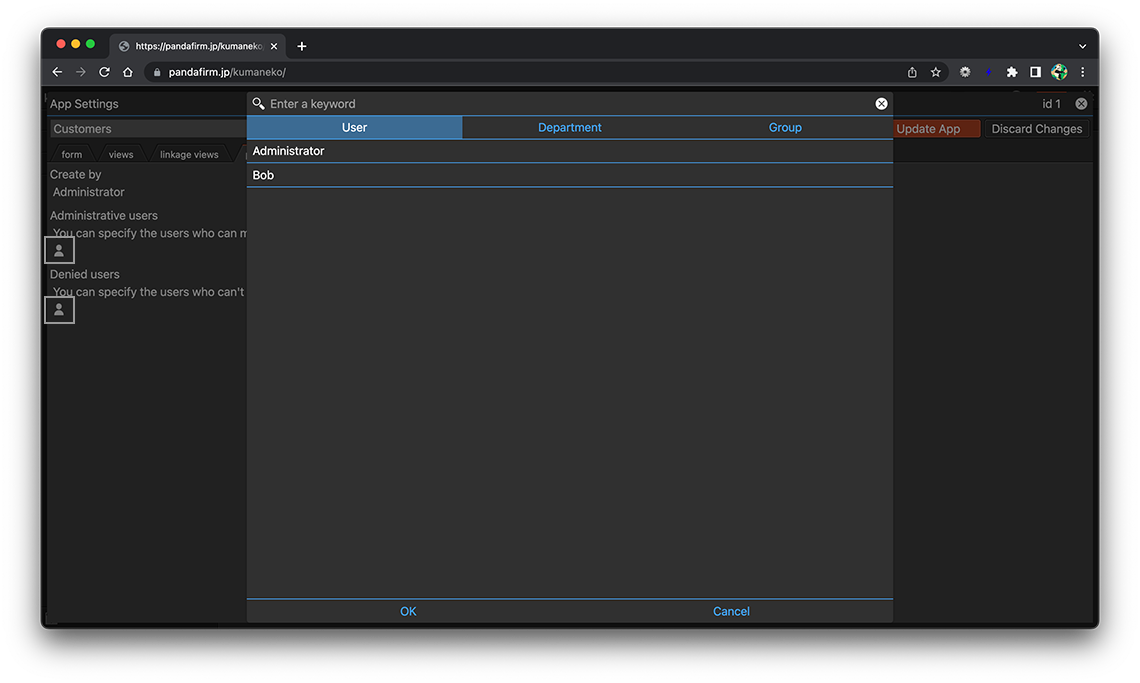
Task: Click the share icon in the address bar
Action: (x=912, y=72)
